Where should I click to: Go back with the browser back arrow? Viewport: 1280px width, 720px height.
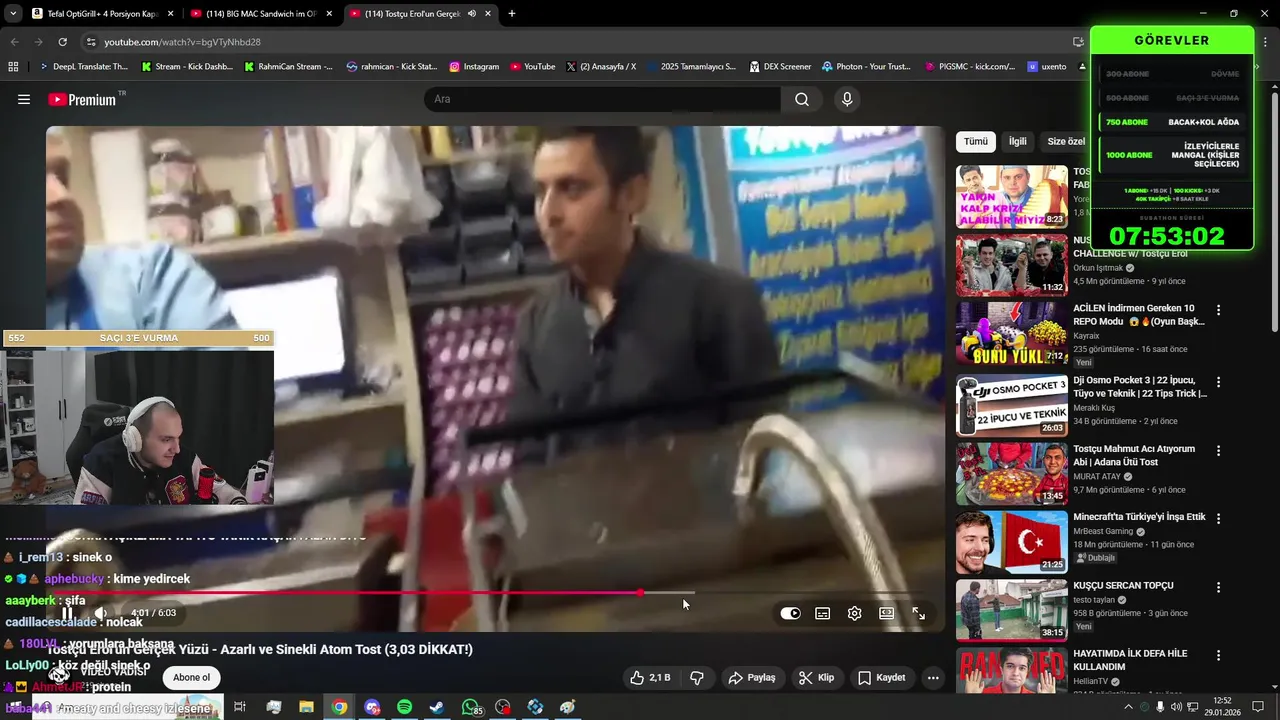point(14,42)
